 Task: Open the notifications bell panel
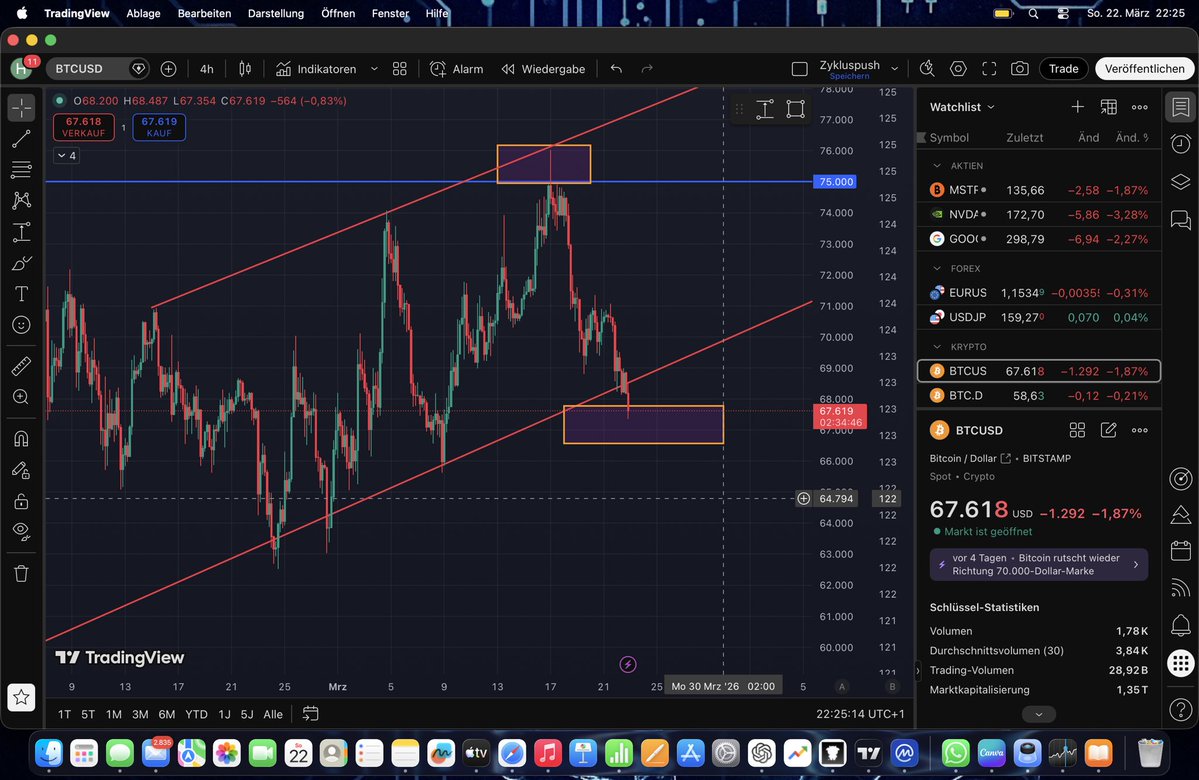pos(1181,626)
